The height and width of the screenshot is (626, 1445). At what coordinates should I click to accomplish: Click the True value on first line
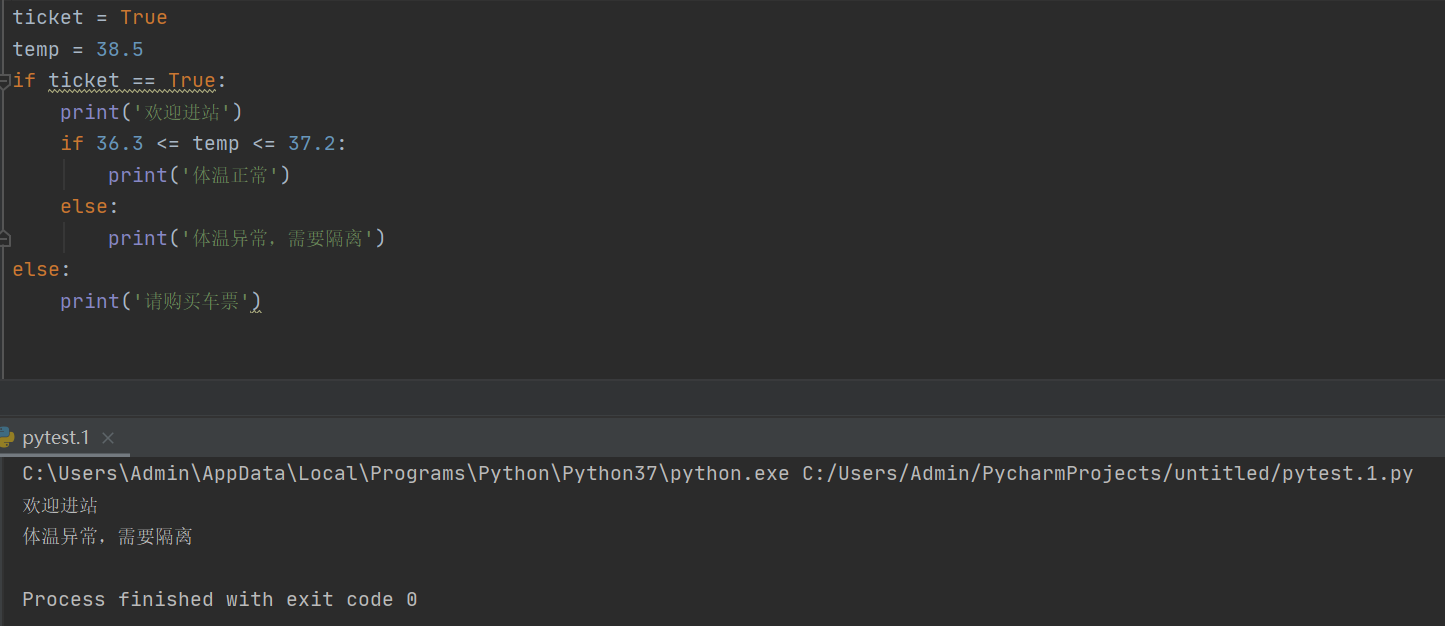[x=143, y=17]
